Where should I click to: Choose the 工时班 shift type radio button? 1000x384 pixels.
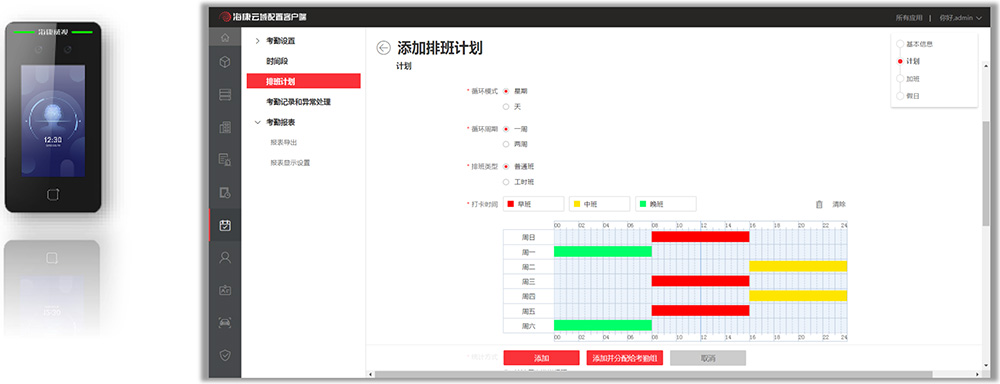point(506,182)
